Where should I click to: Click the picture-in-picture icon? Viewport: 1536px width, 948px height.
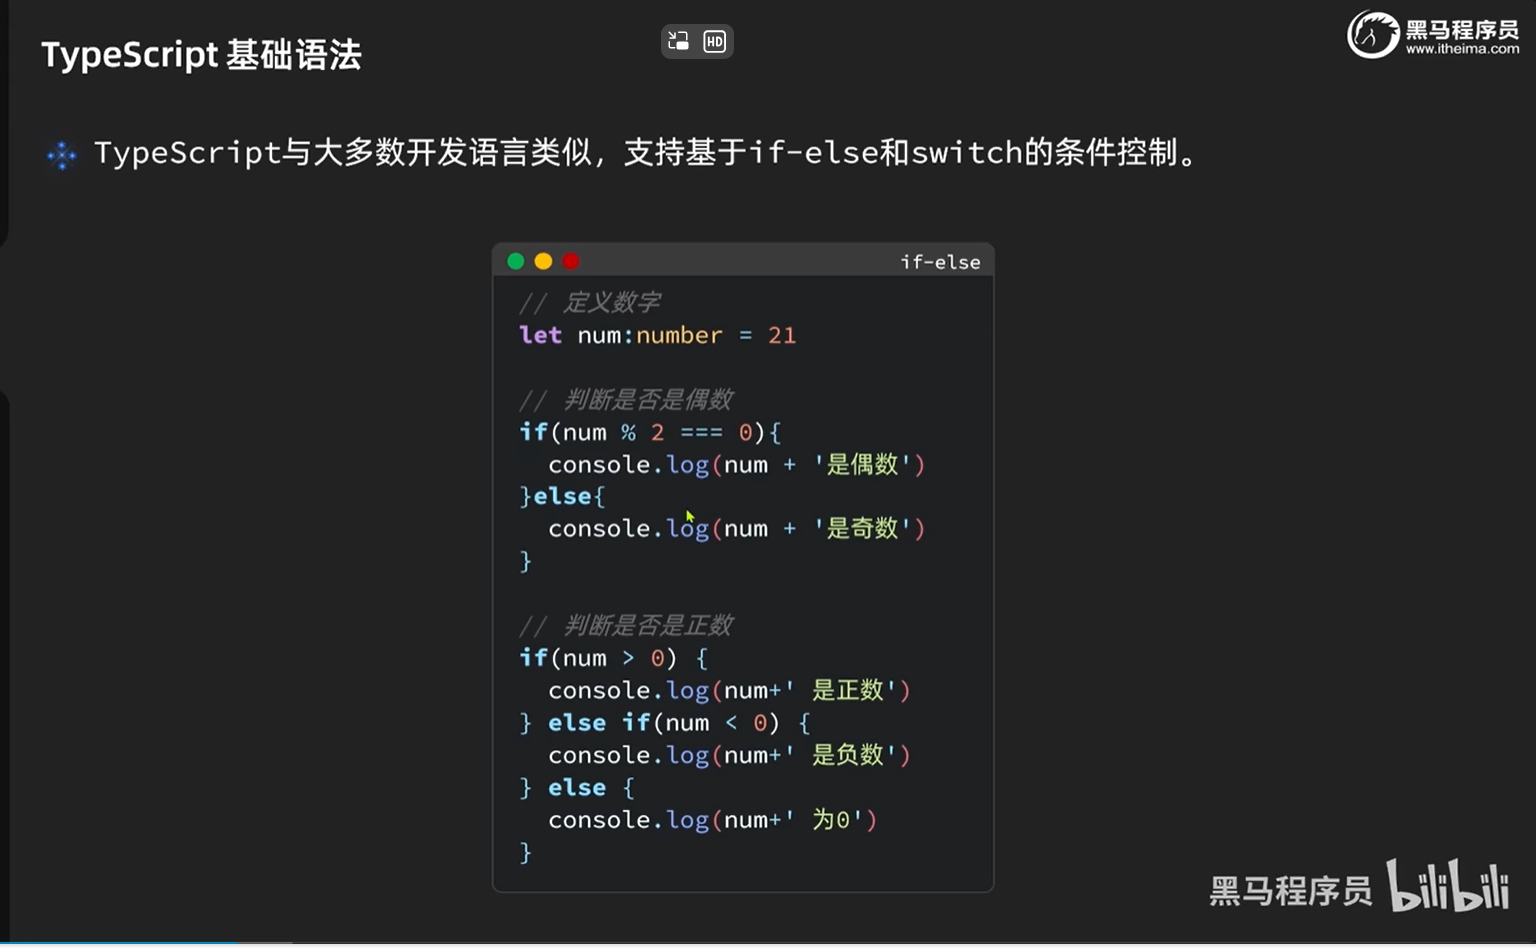(679, 41)
